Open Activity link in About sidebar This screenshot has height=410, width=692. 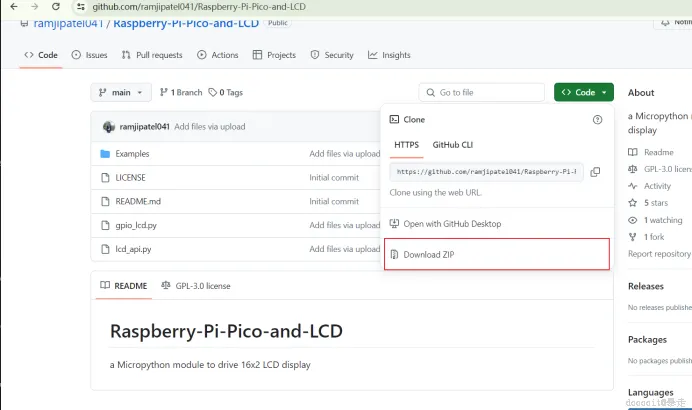pos(650,186)
